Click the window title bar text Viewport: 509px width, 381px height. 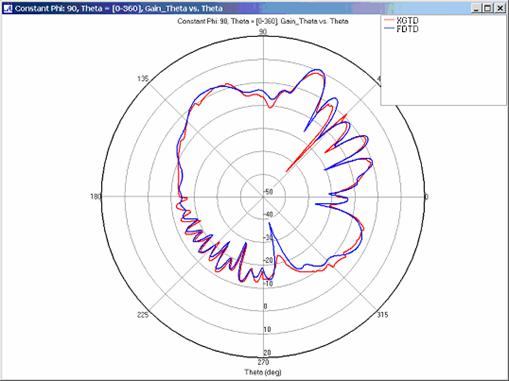pos(119,8)
